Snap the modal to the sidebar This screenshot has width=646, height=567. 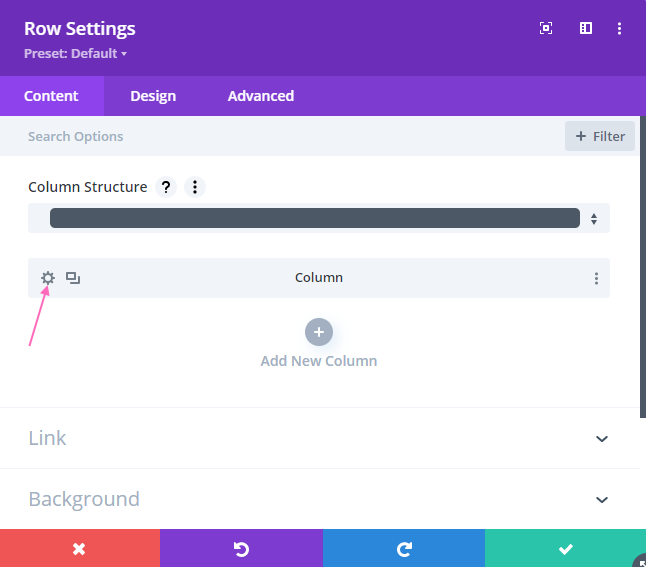pyautogui.click(x=585, y=28)
